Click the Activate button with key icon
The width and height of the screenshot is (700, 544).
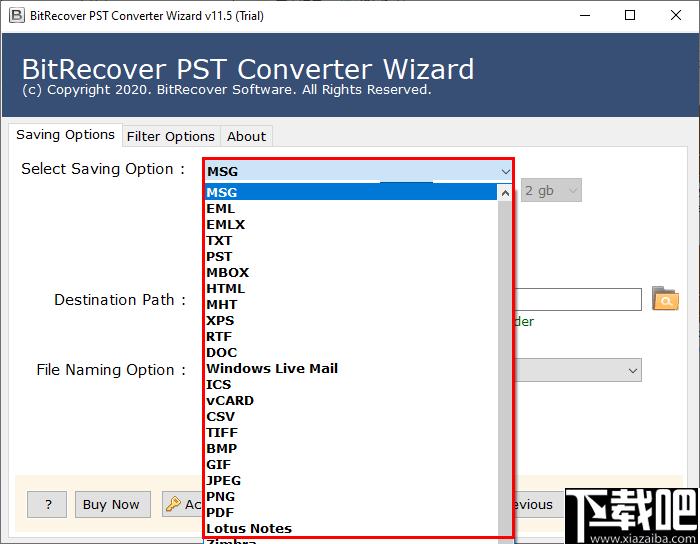coord(183,505)
